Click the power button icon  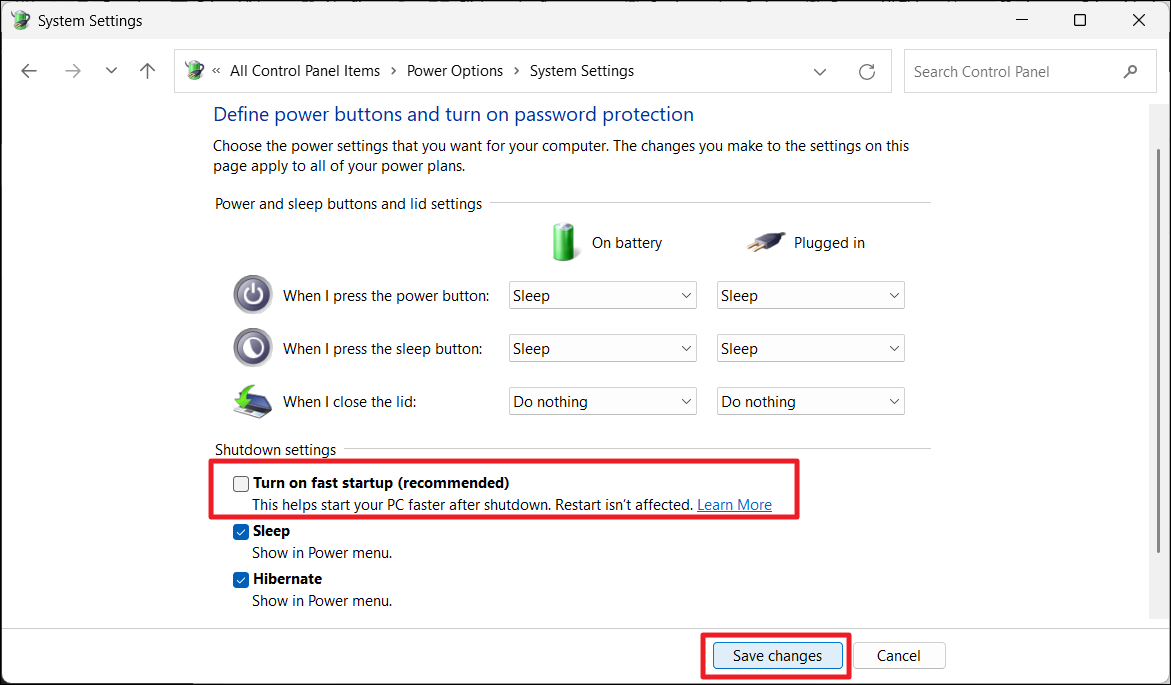[x=252, y=295]
